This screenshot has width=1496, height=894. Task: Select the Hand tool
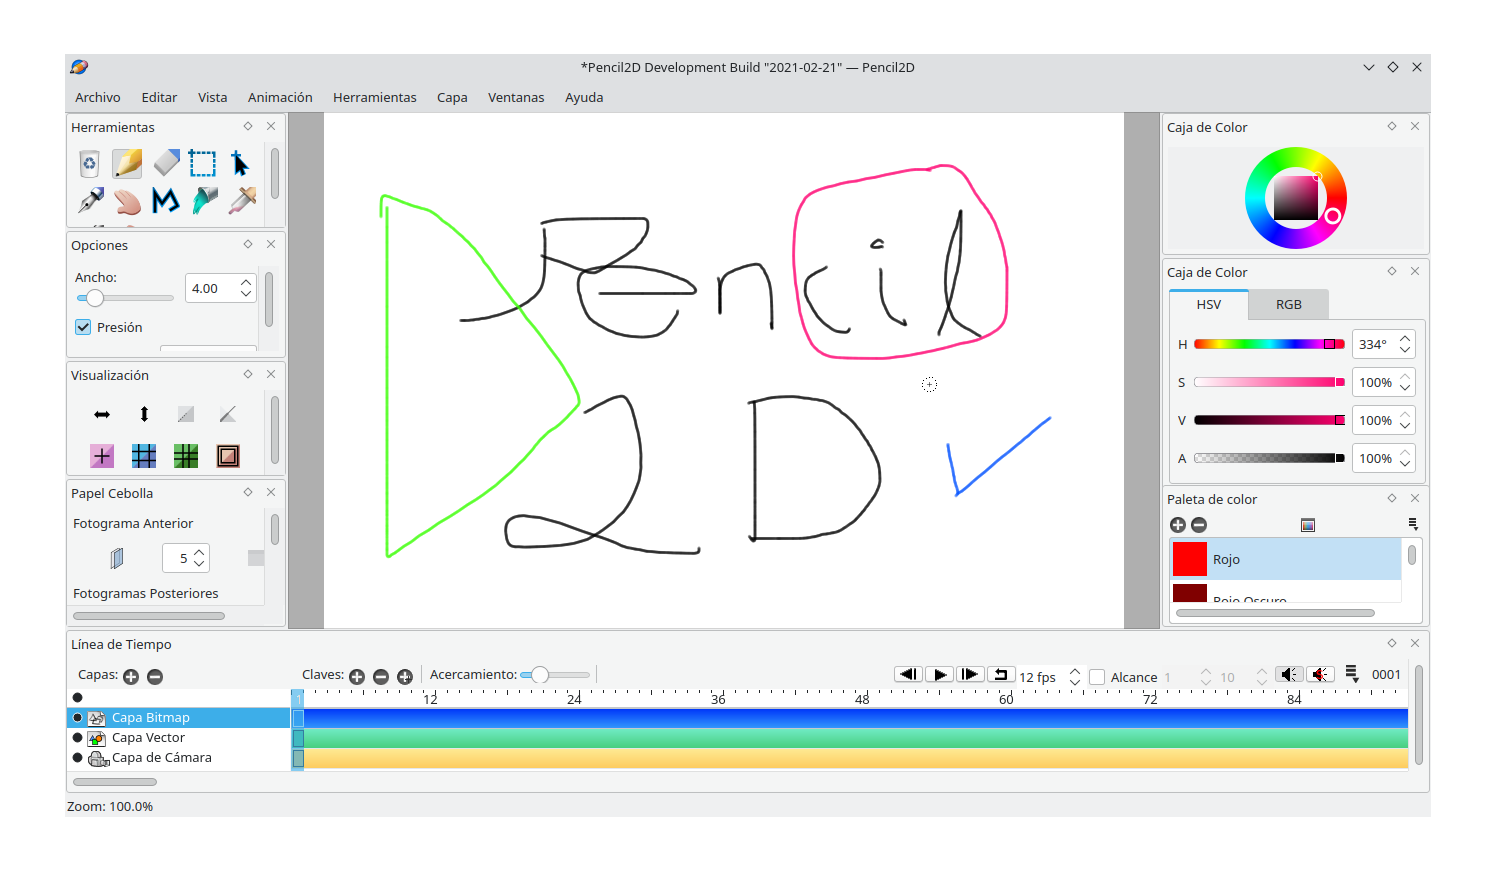click(128, 201)
